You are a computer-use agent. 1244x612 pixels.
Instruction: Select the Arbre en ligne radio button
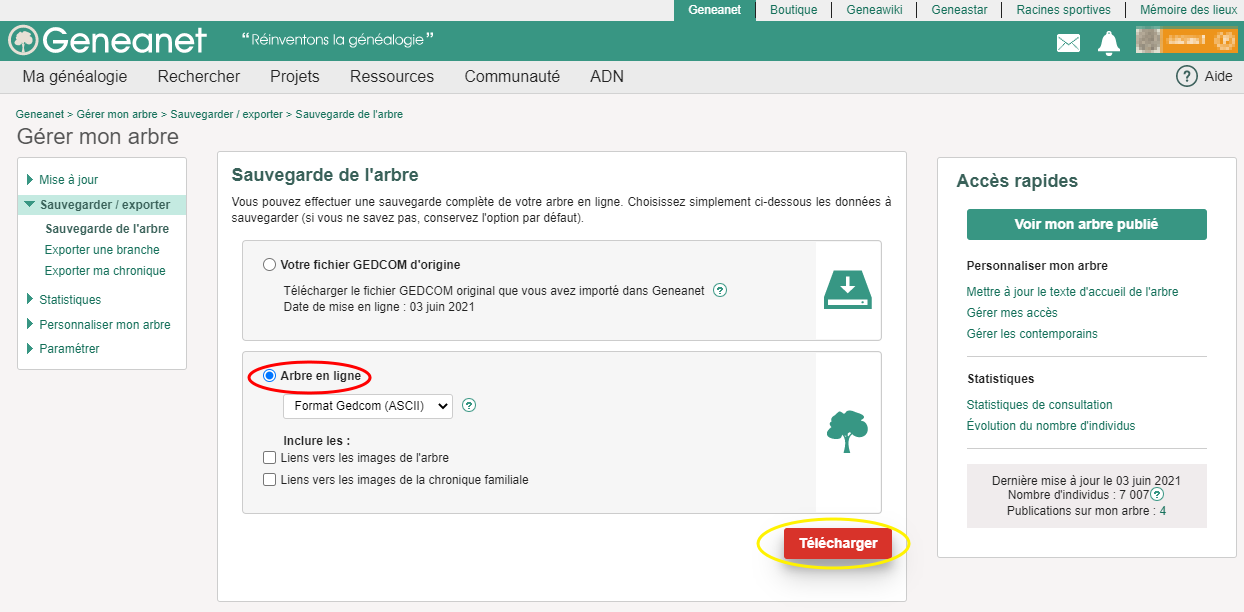269,376
